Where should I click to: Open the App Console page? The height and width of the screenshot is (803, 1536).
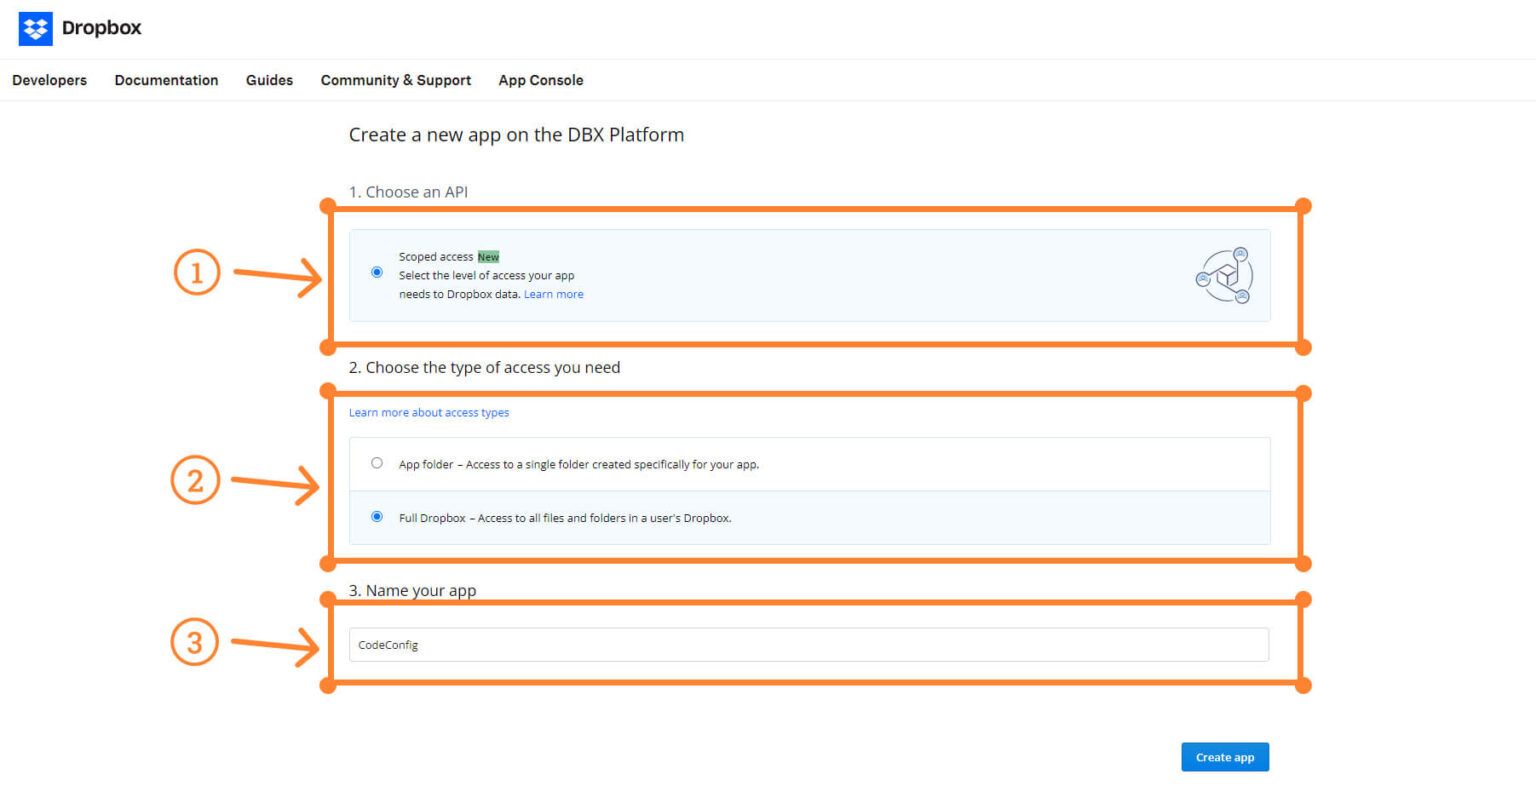point(540,80)
